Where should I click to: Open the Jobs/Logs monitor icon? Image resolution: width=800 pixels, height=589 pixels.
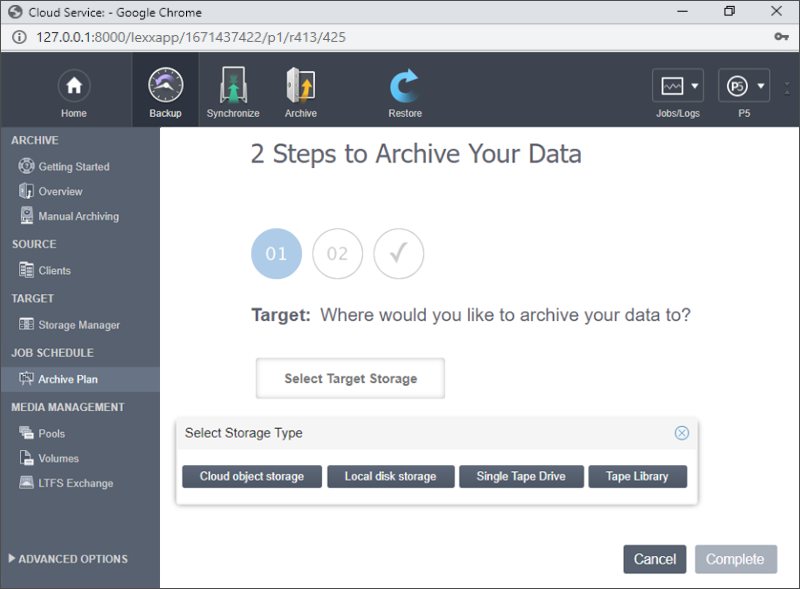tap(672, 86)
